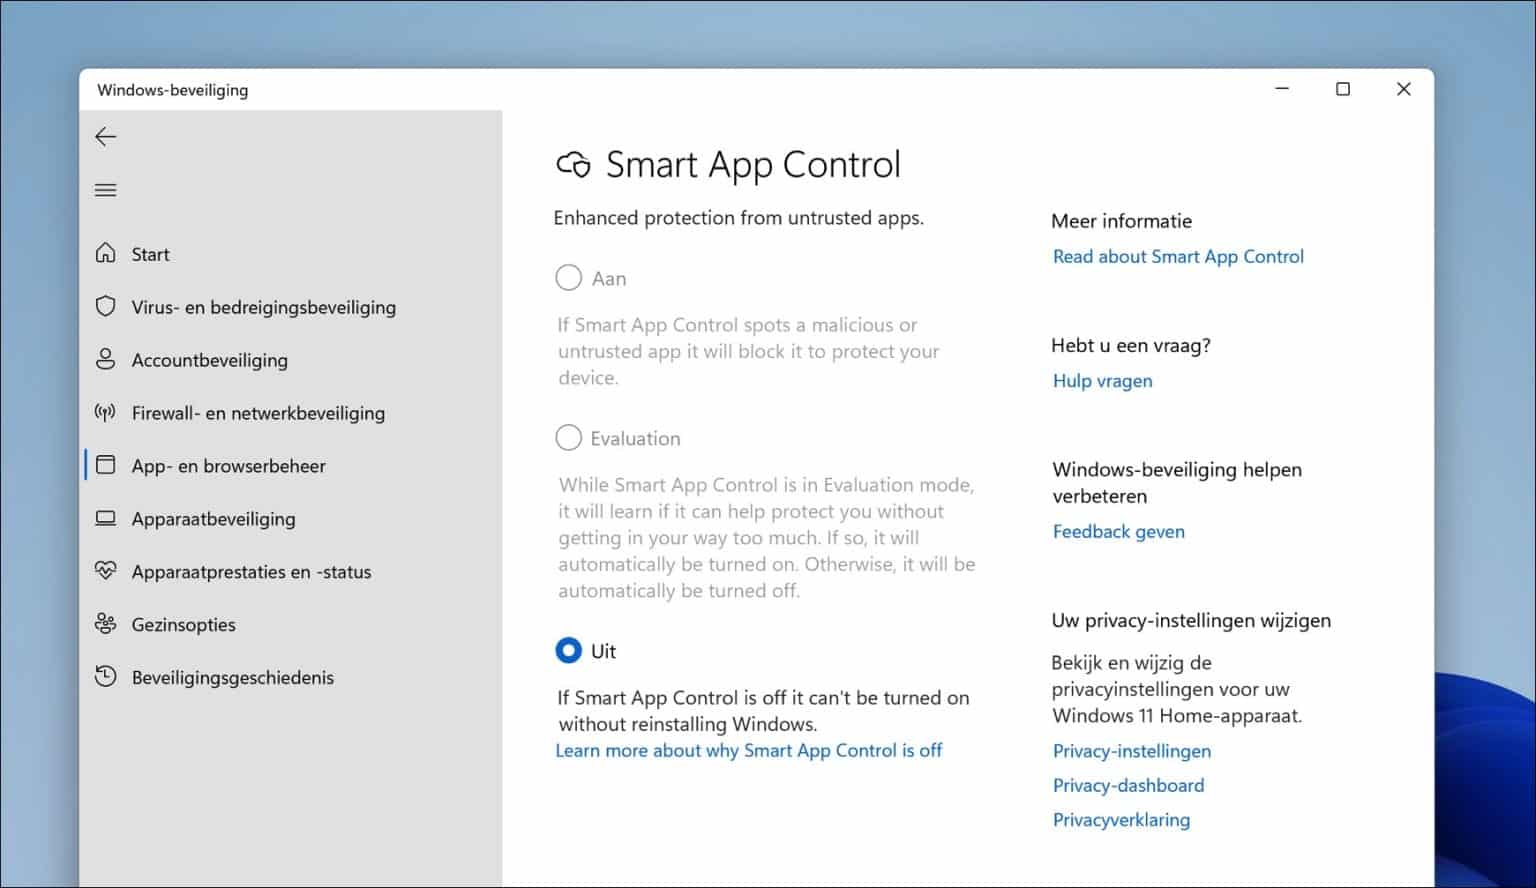The height and width of the screenshot is (888, 1536).
Task: Open the Privacy-dashboard link
Action: (1128, 785)
